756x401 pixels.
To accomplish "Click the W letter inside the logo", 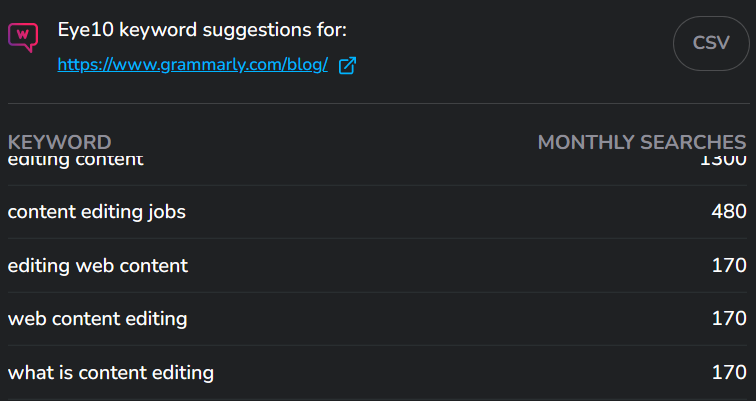I will [x=22, y=34].
